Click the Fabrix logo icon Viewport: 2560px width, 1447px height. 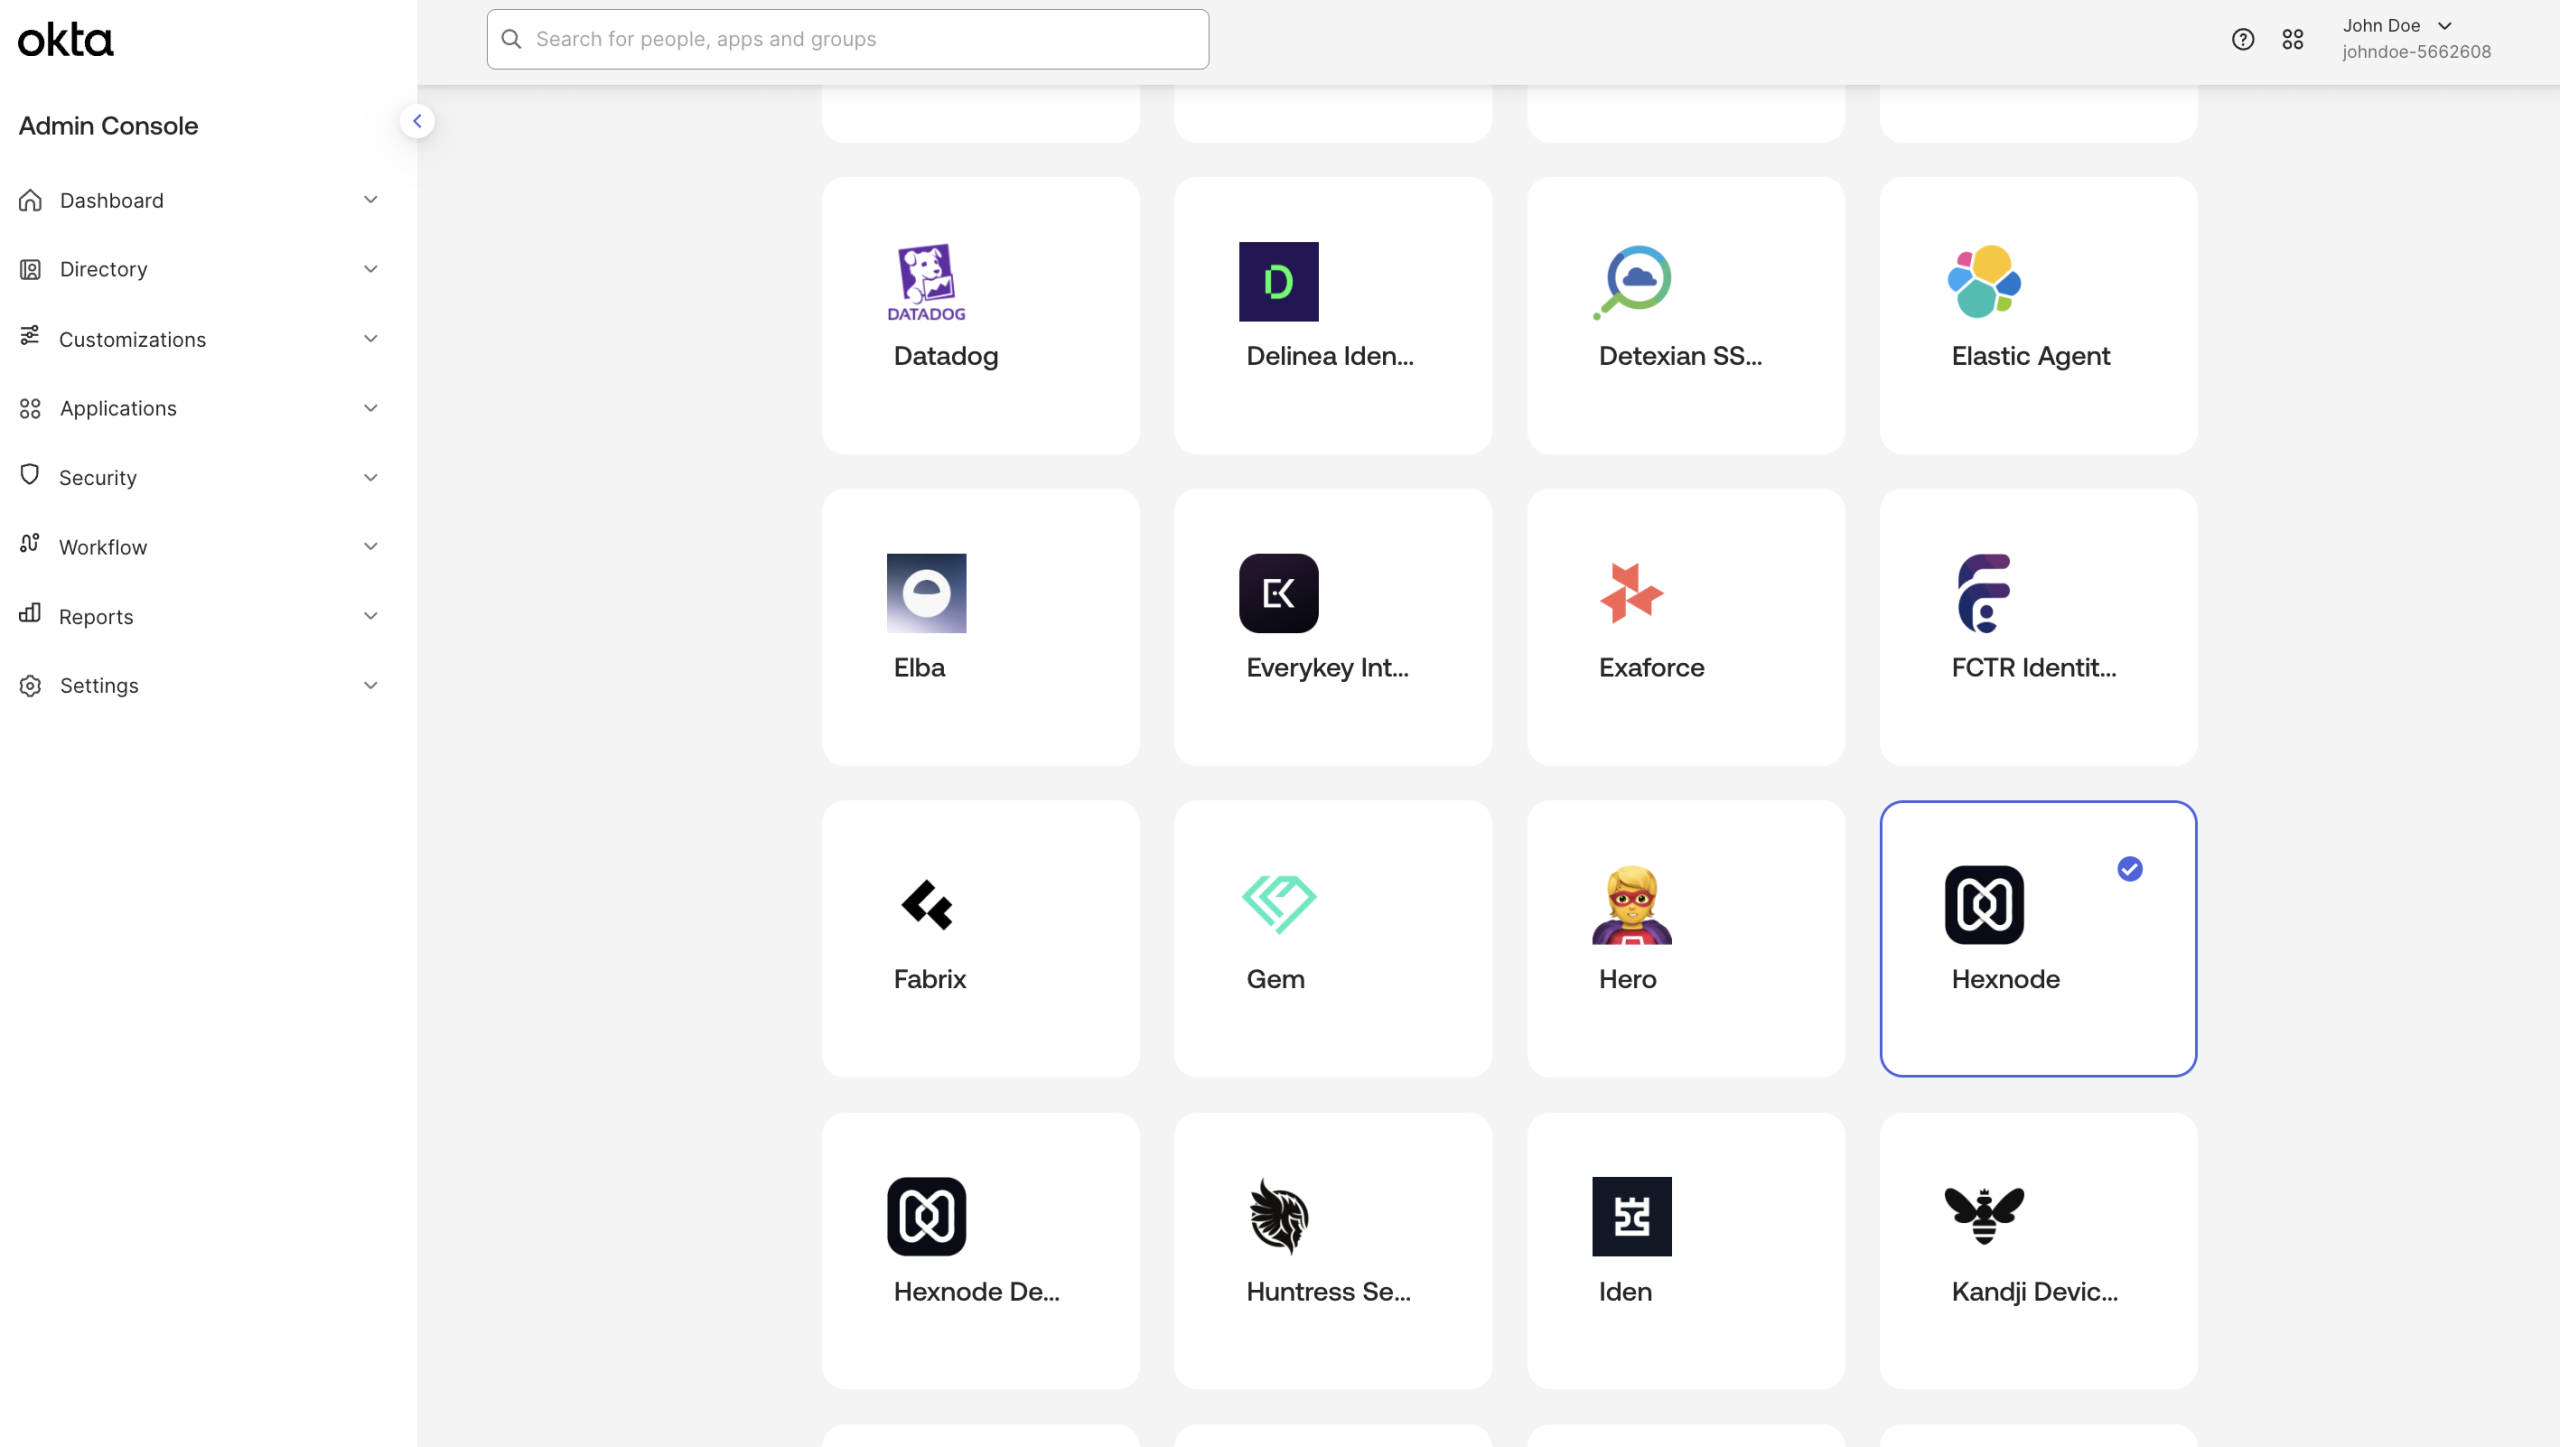926,905
